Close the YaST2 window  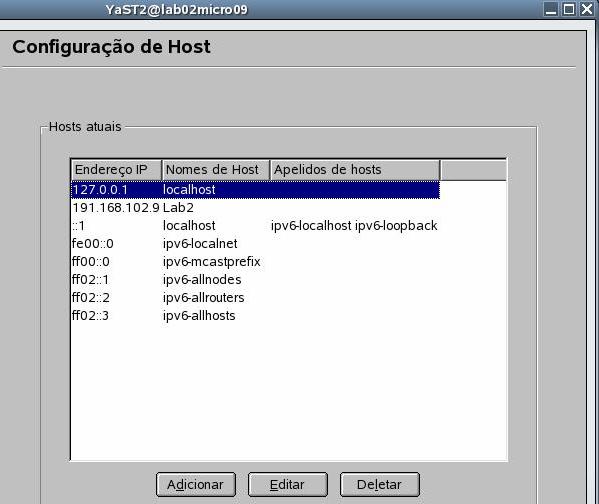pyautogui.click(x=587, y=9)
